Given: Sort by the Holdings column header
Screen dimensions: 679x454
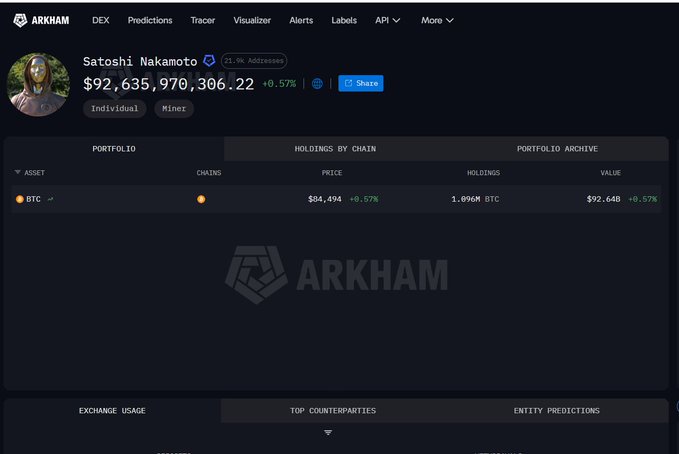Looking at the screenshot, I should [x=483, y=173].
